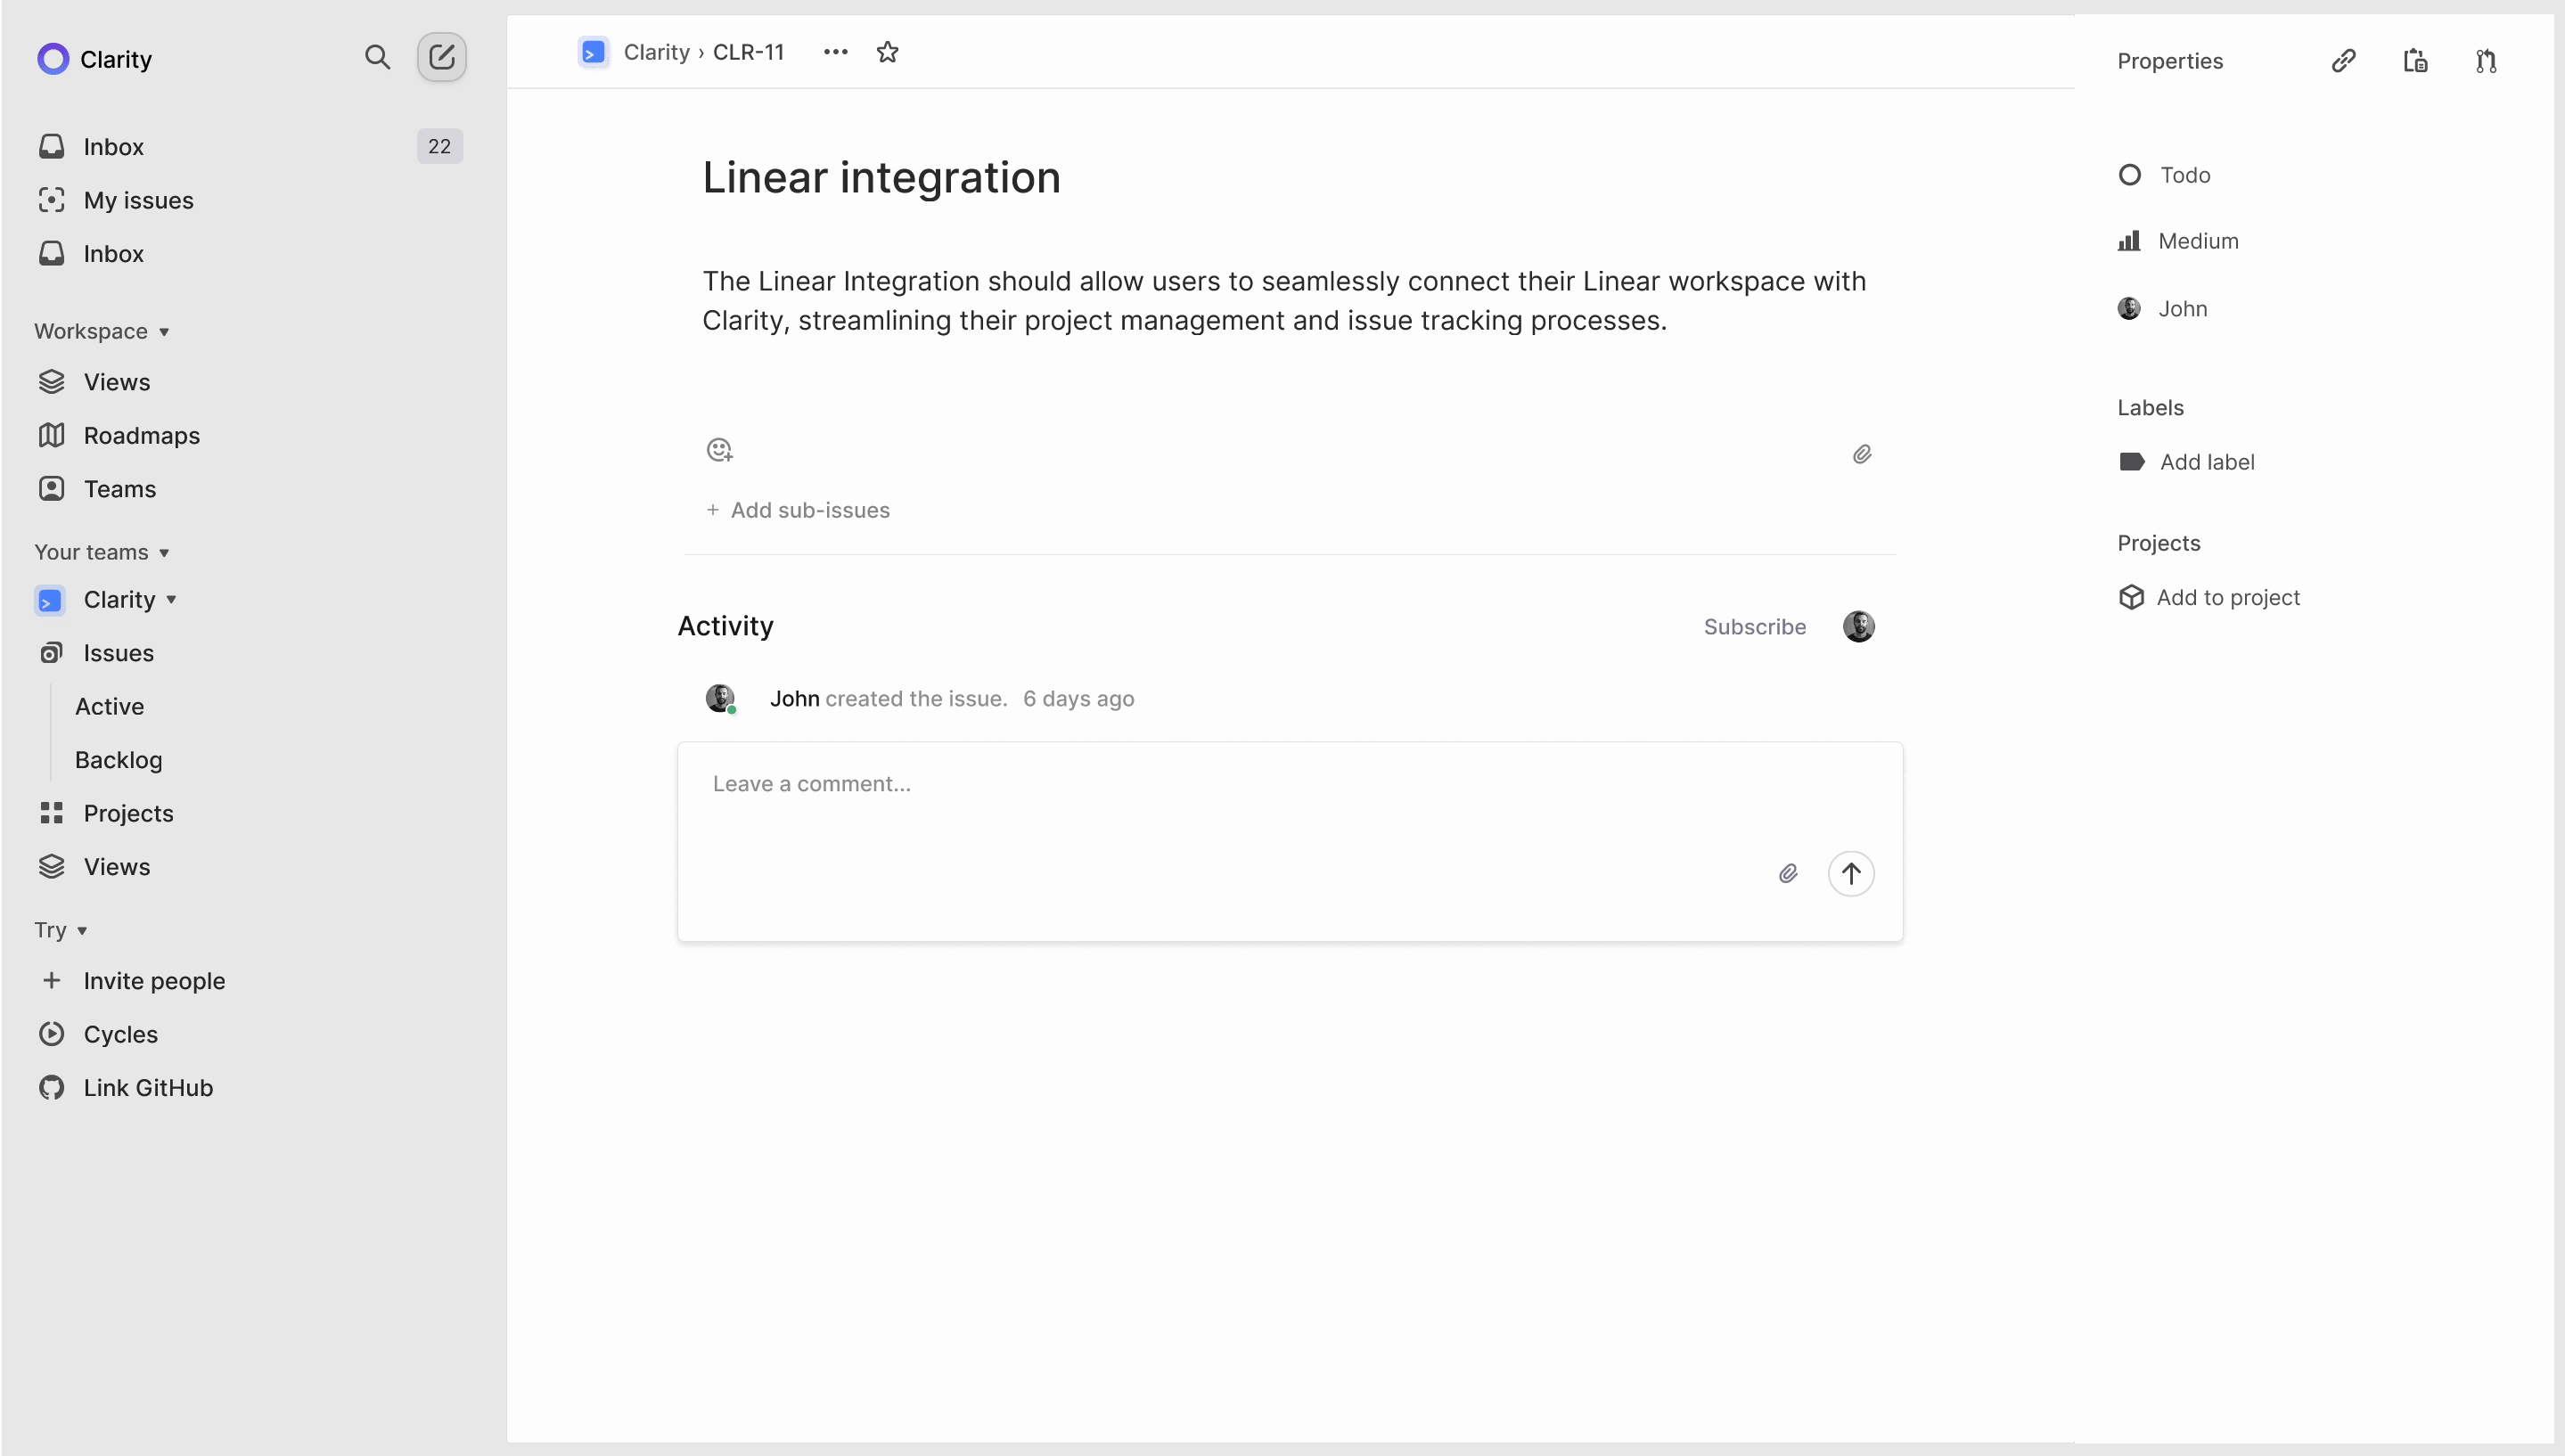The height and width of the screenshot is (1456, 2565).
Task: Click the 22 unread badge
Action: (x=439, y=147)
